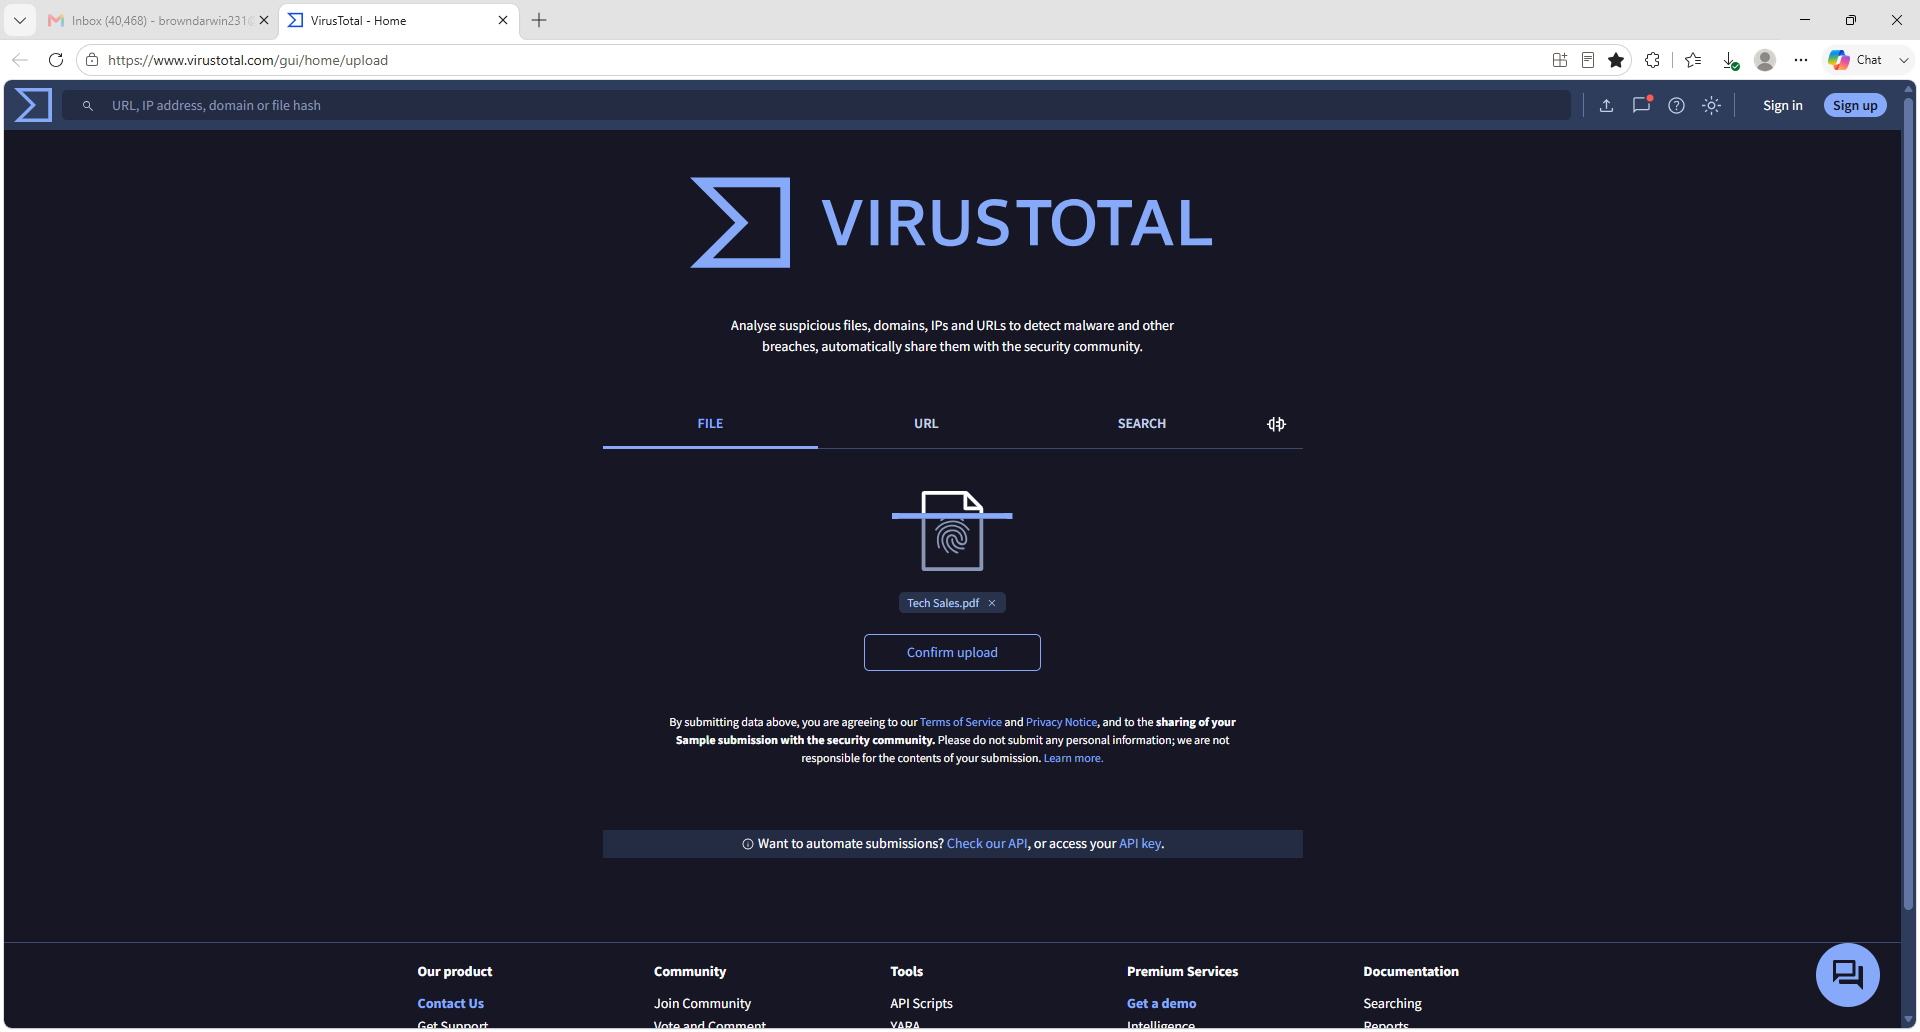
Task: Open the downloads icon
Action: coord(1730,60)
